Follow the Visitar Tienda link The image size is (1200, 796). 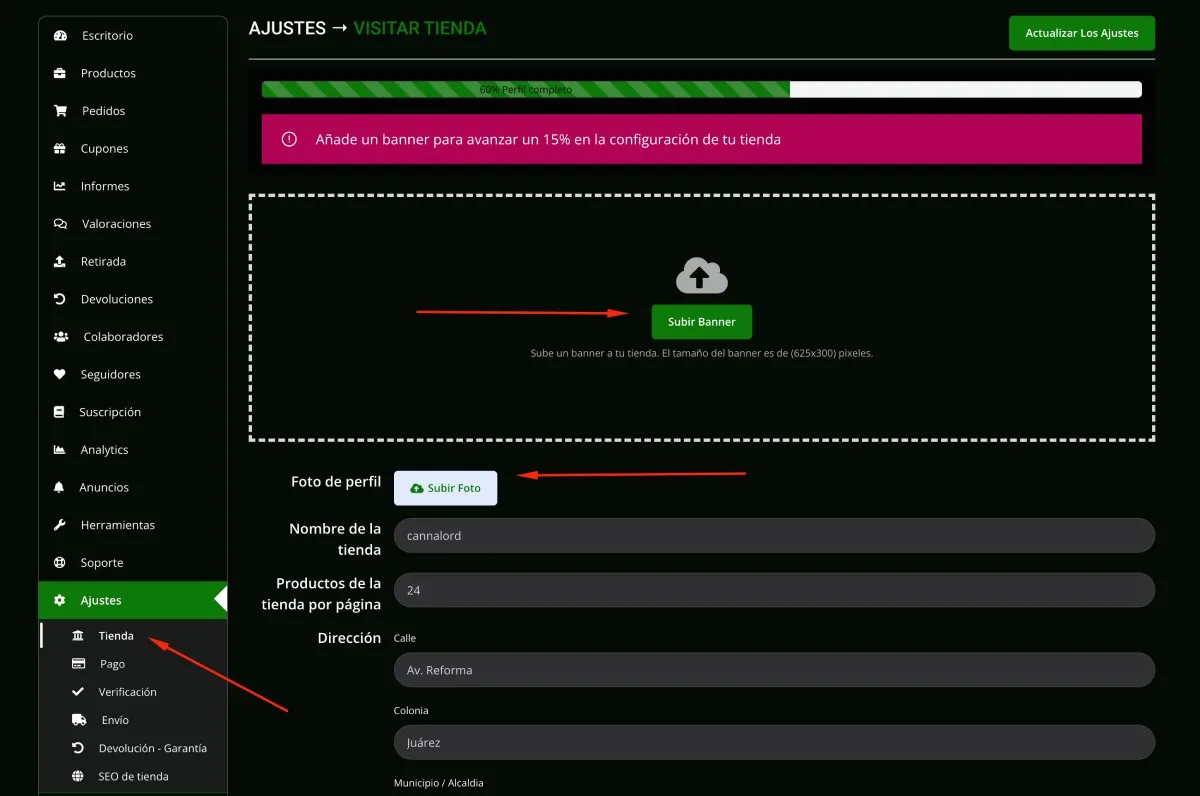coord(420,28)
